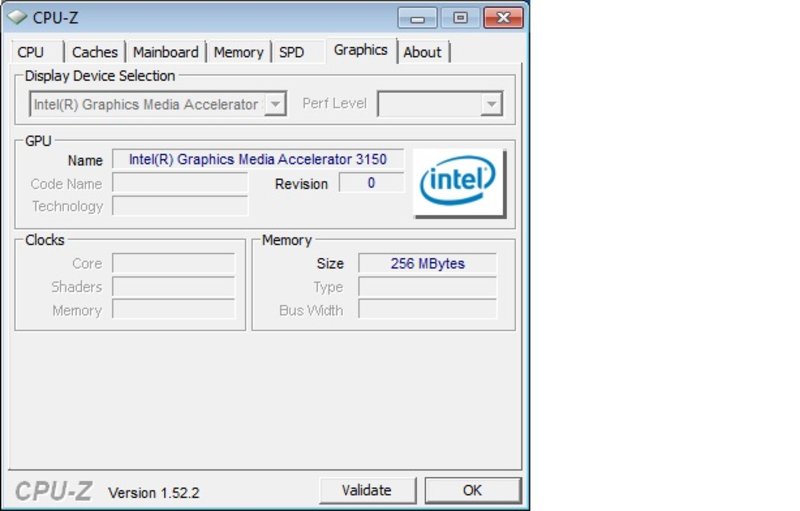Click the GPU Name field value
The image size is (800, 511).
258,159
